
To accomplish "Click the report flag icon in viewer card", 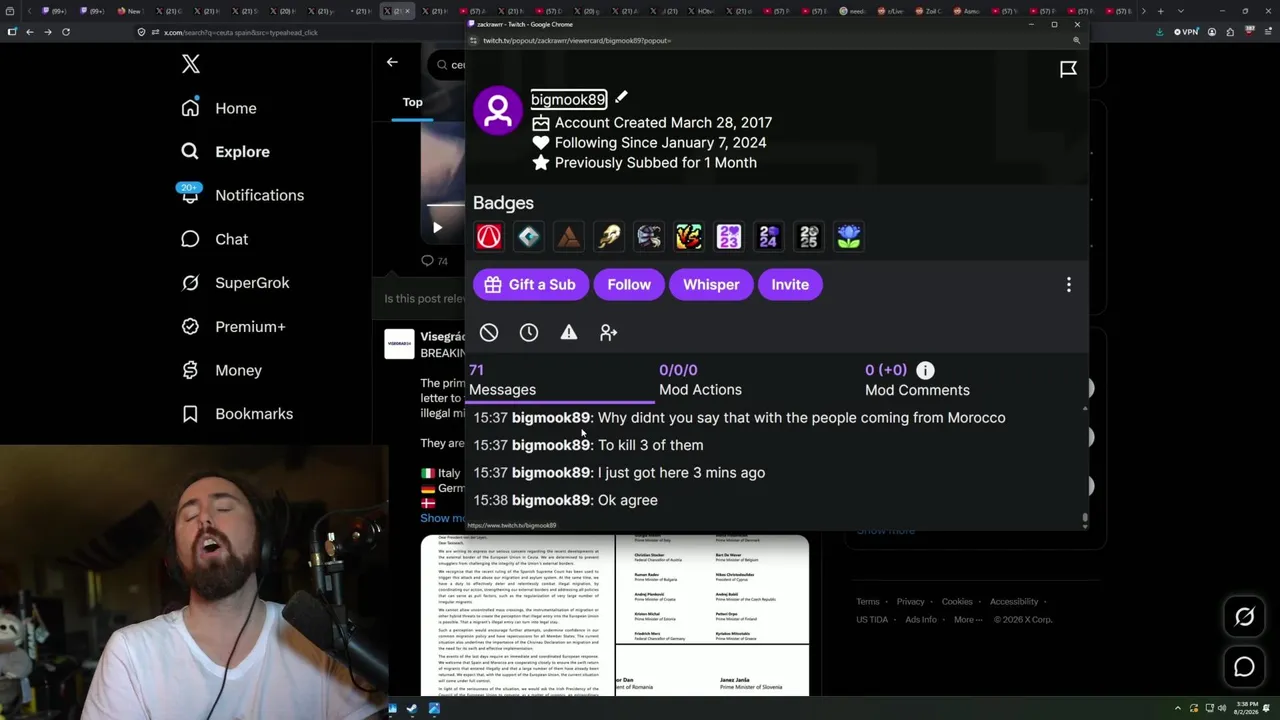I will click(1068, 69).
